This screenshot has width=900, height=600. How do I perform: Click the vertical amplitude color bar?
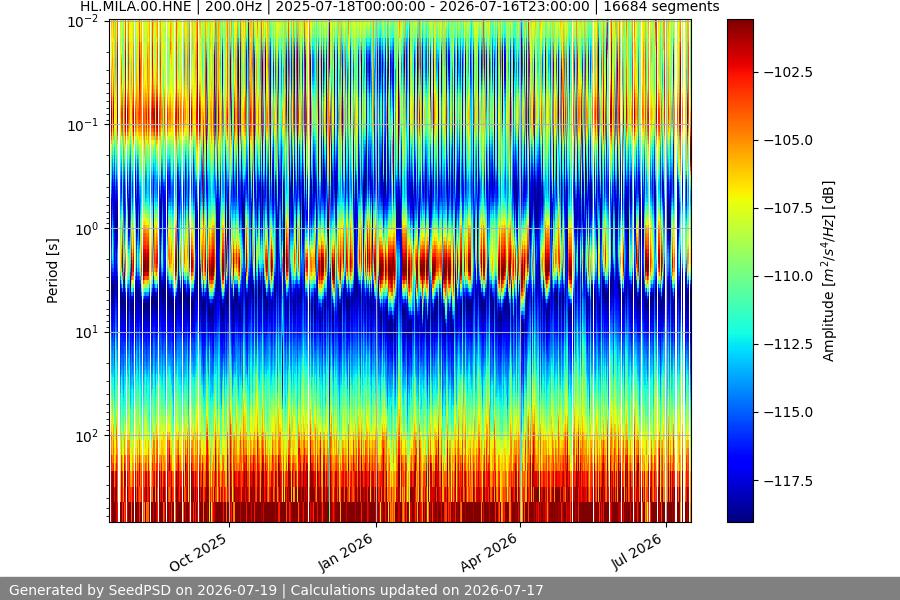click(x=740, y=271)
